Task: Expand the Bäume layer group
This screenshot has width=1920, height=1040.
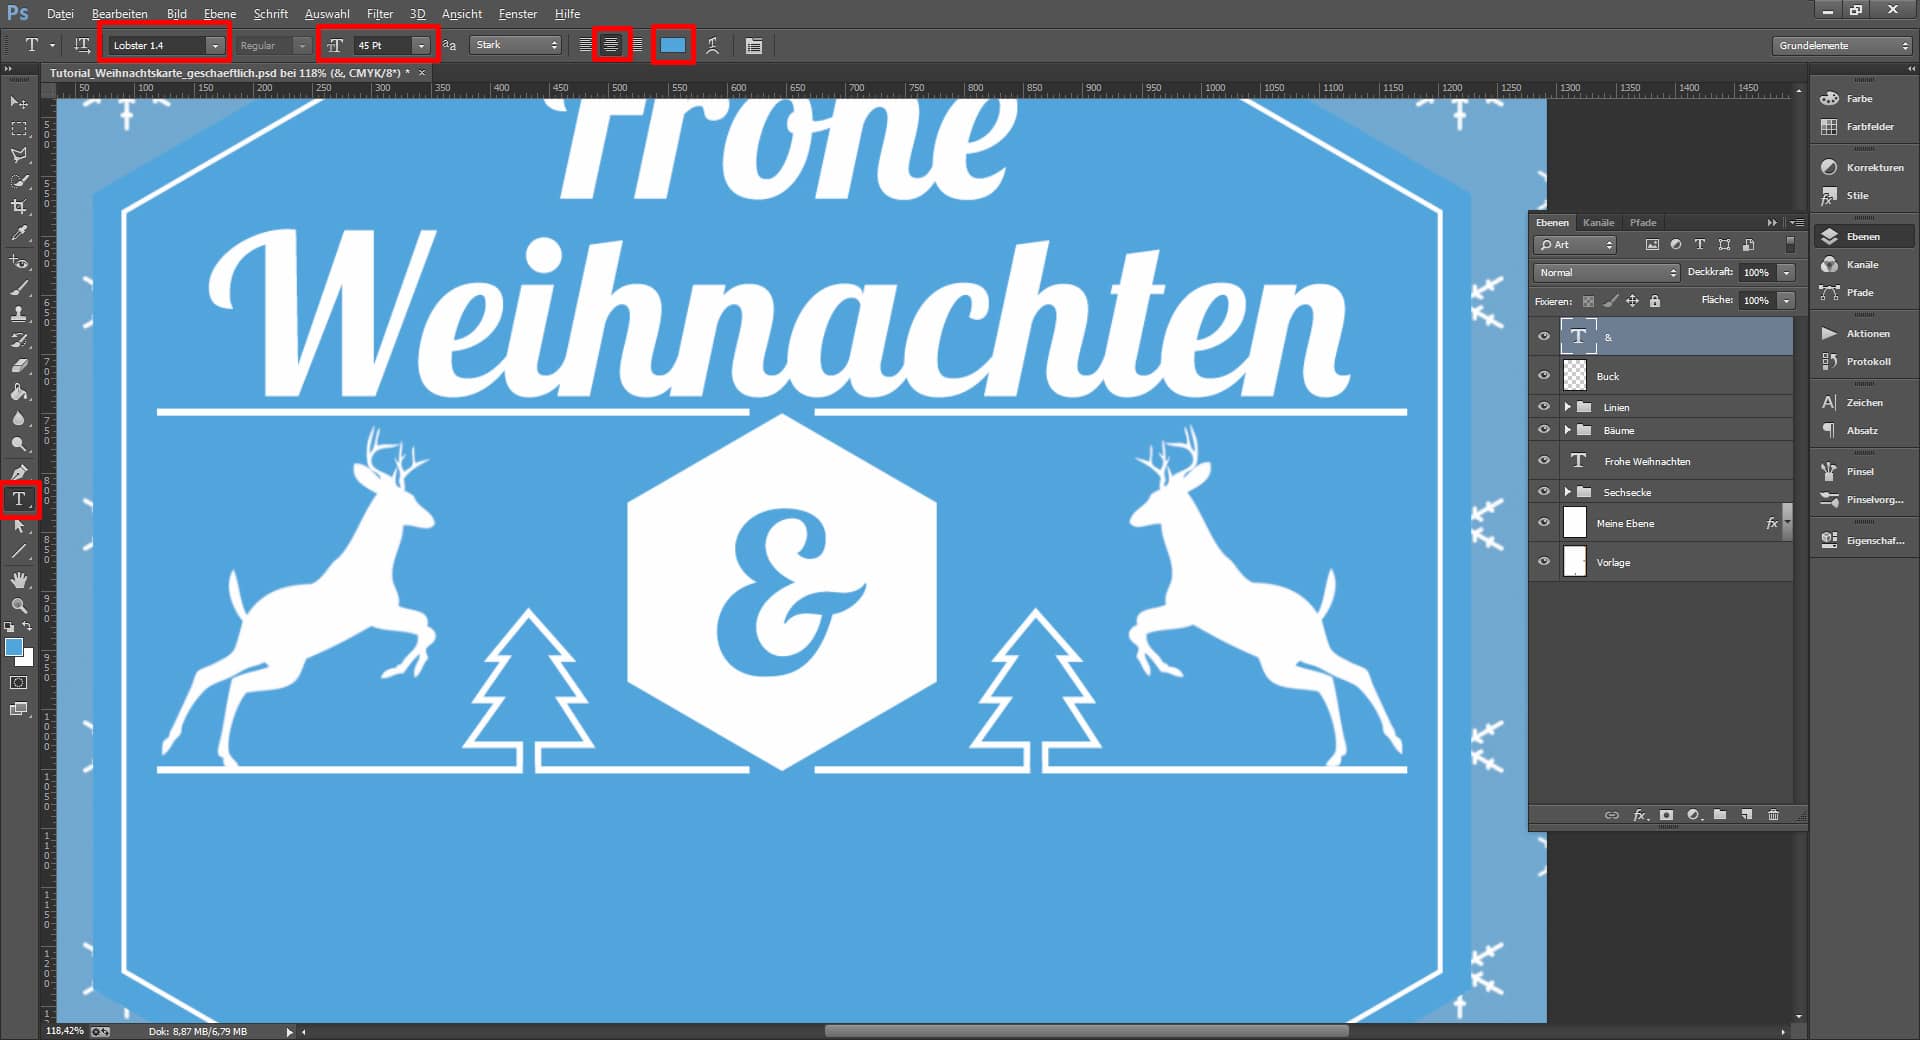Action: (1568, 430)
